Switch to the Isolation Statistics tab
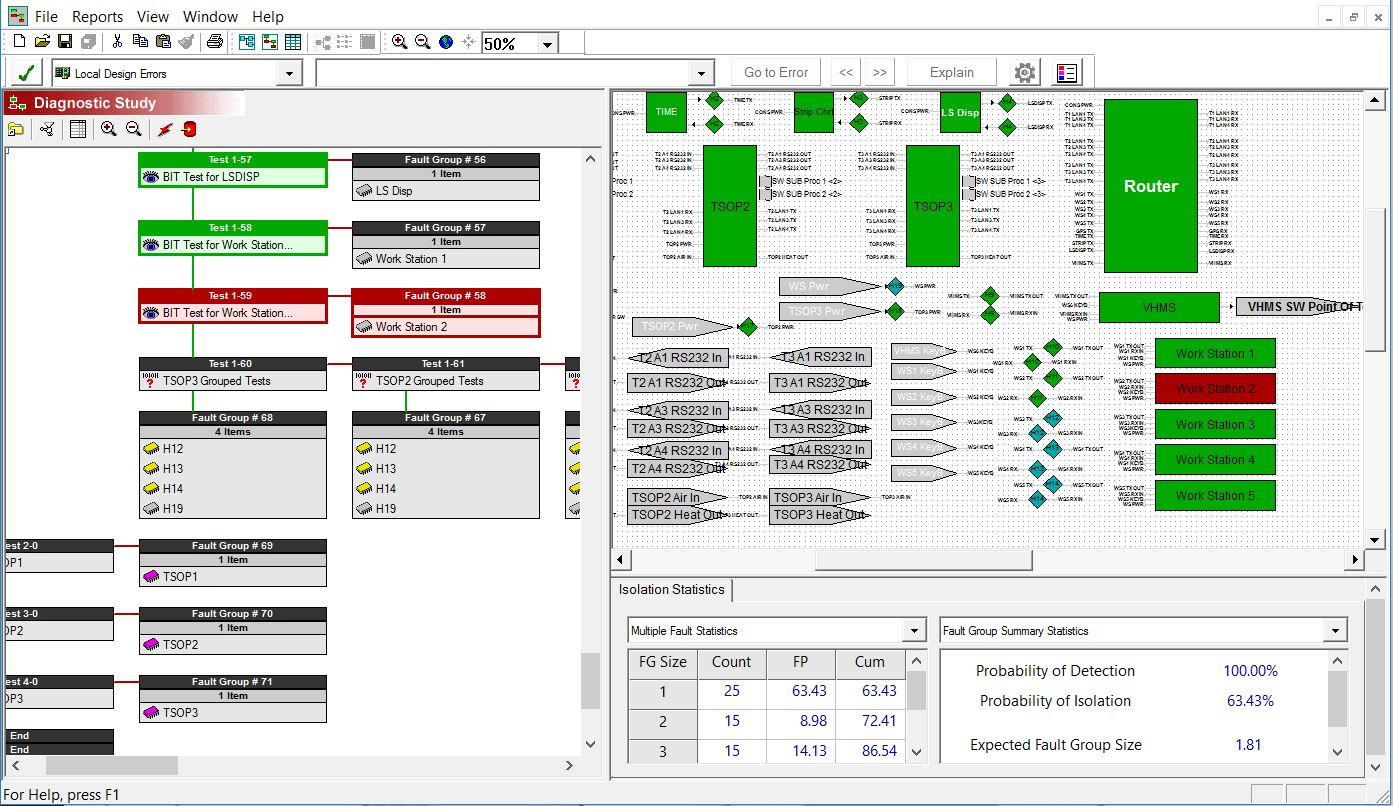The height and width of the screenshot is (806, 1393). (x=671, y=590)
